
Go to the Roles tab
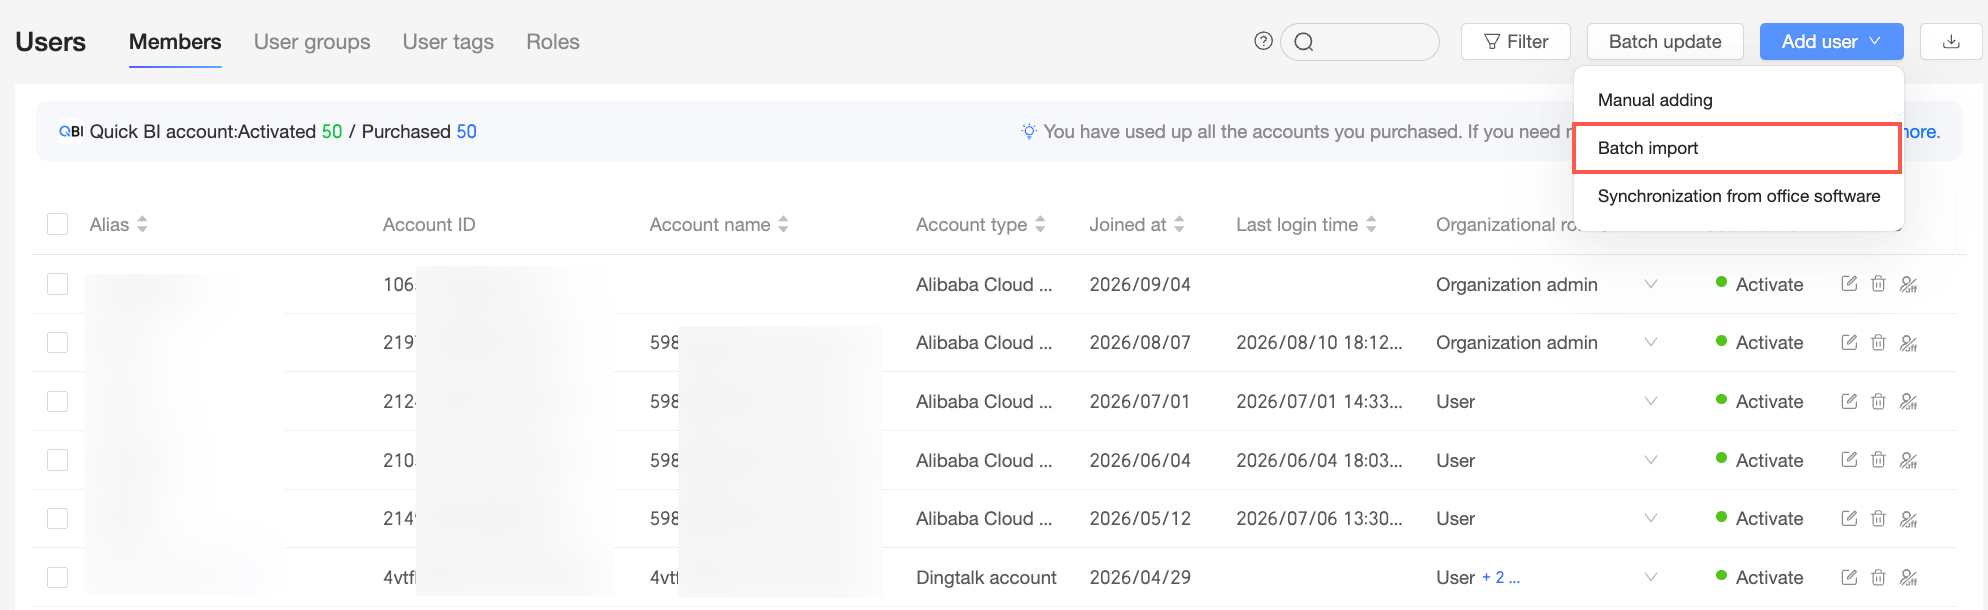coord(553,42)
